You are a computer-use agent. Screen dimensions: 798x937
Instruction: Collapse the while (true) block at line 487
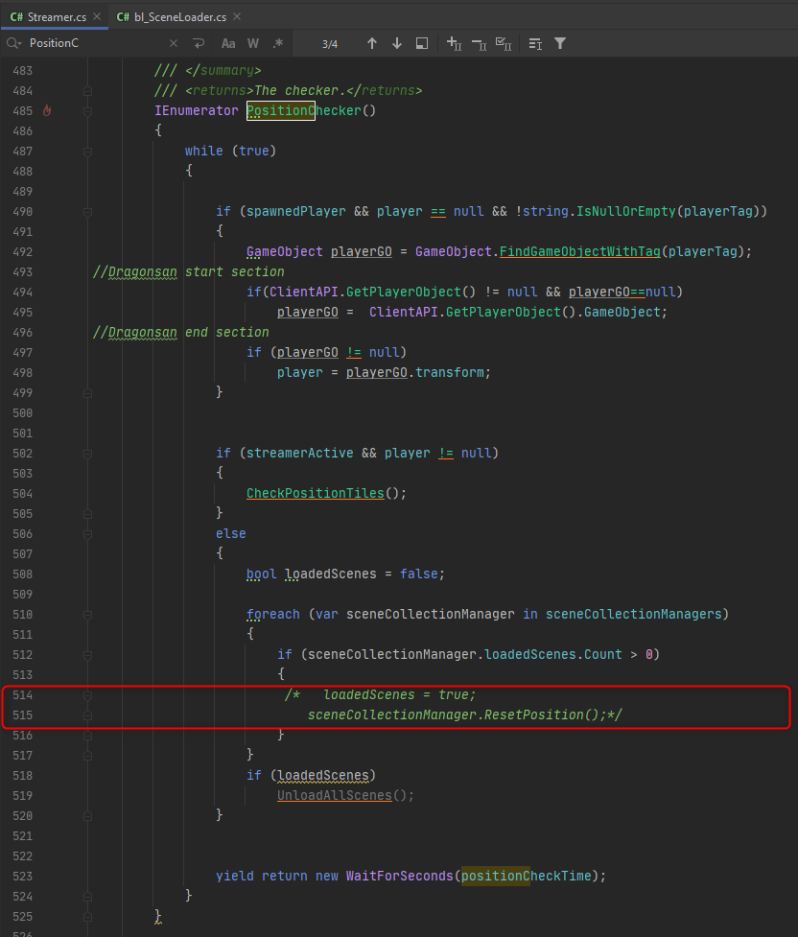coord(87,151)
